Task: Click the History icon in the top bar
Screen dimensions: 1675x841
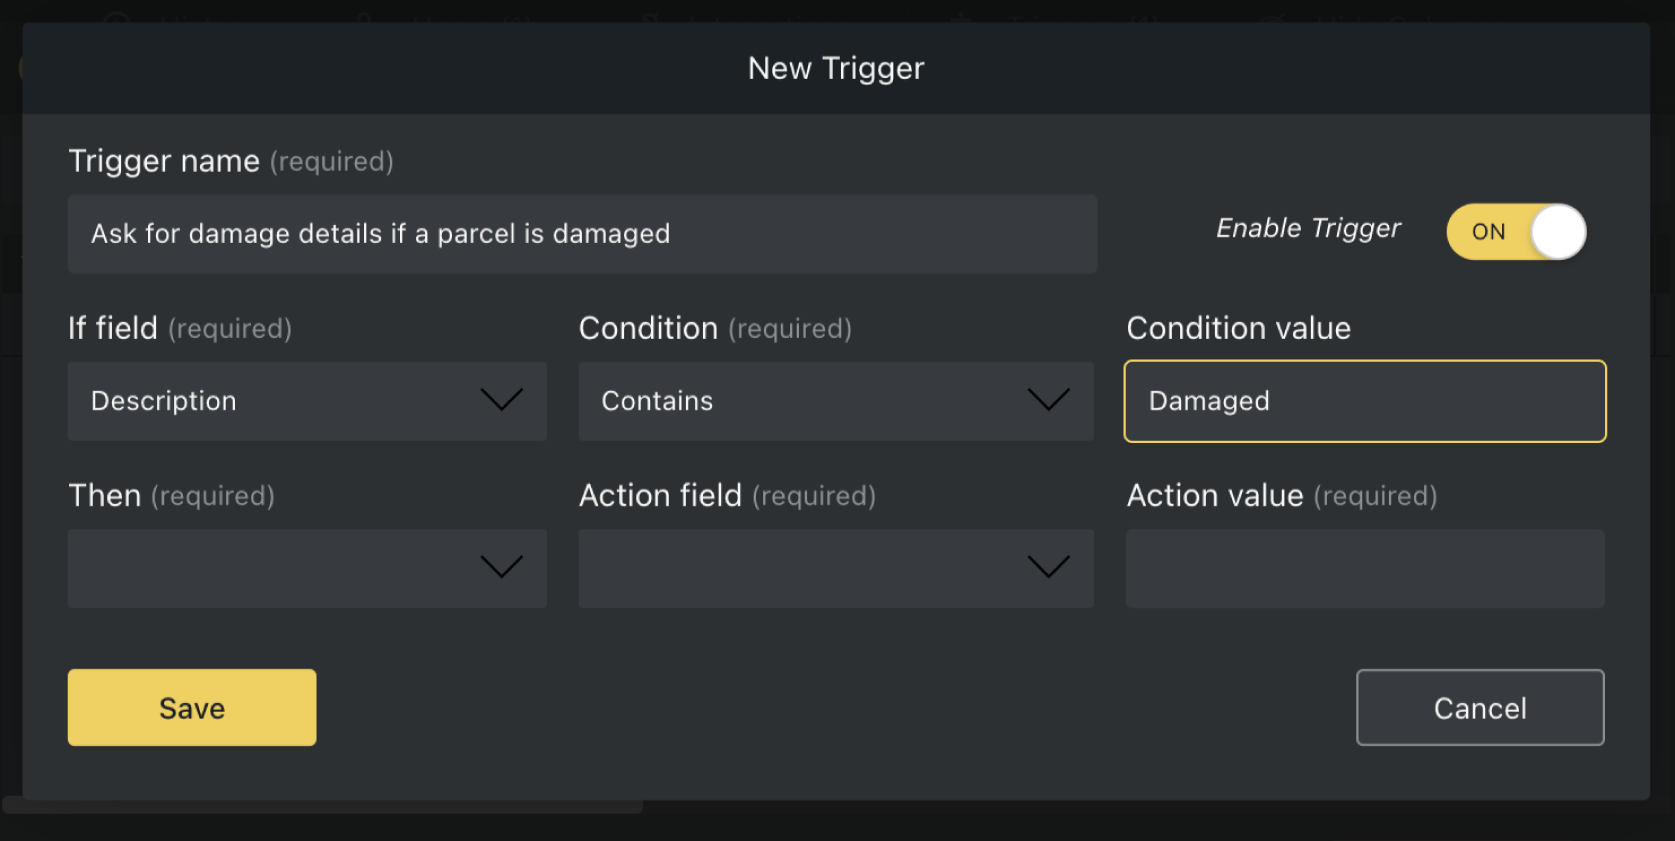Action: tap(117, 15)
